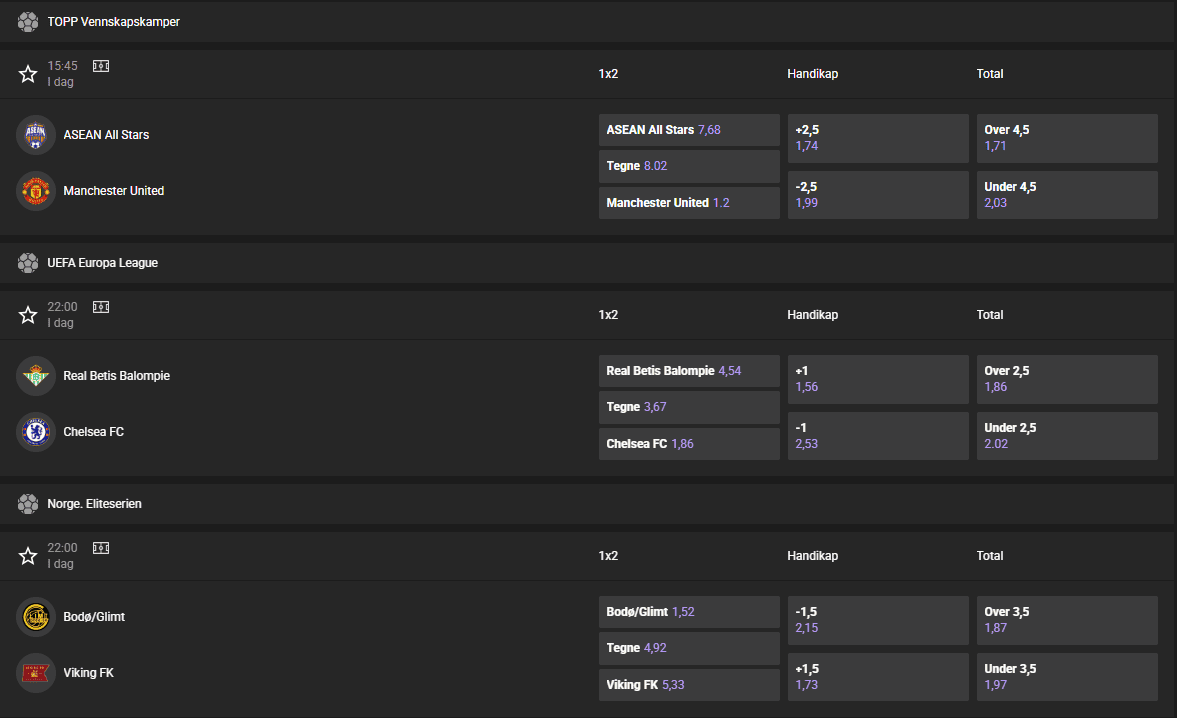
Task: Bet on Manchester United win at 1.2
Action: coord(689,203)
